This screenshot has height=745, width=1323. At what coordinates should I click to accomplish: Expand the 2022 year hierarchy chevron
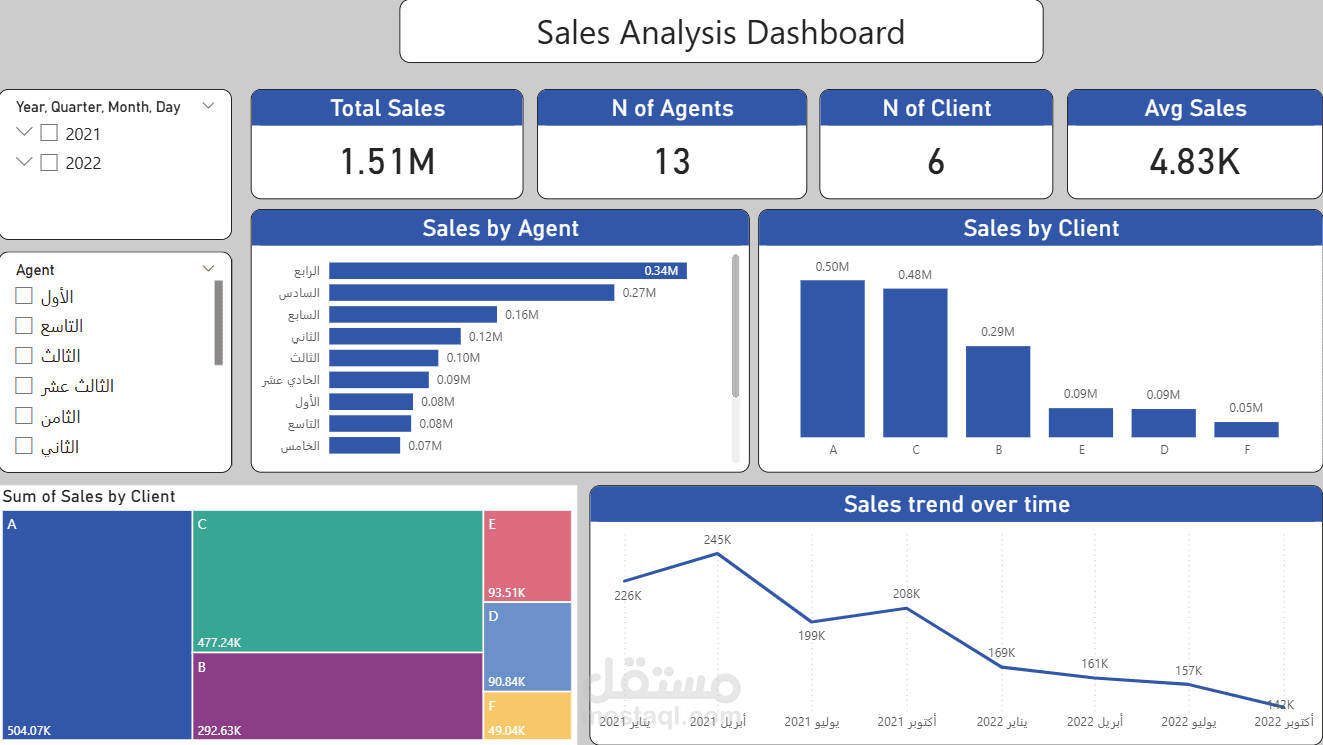coord(25,161)
